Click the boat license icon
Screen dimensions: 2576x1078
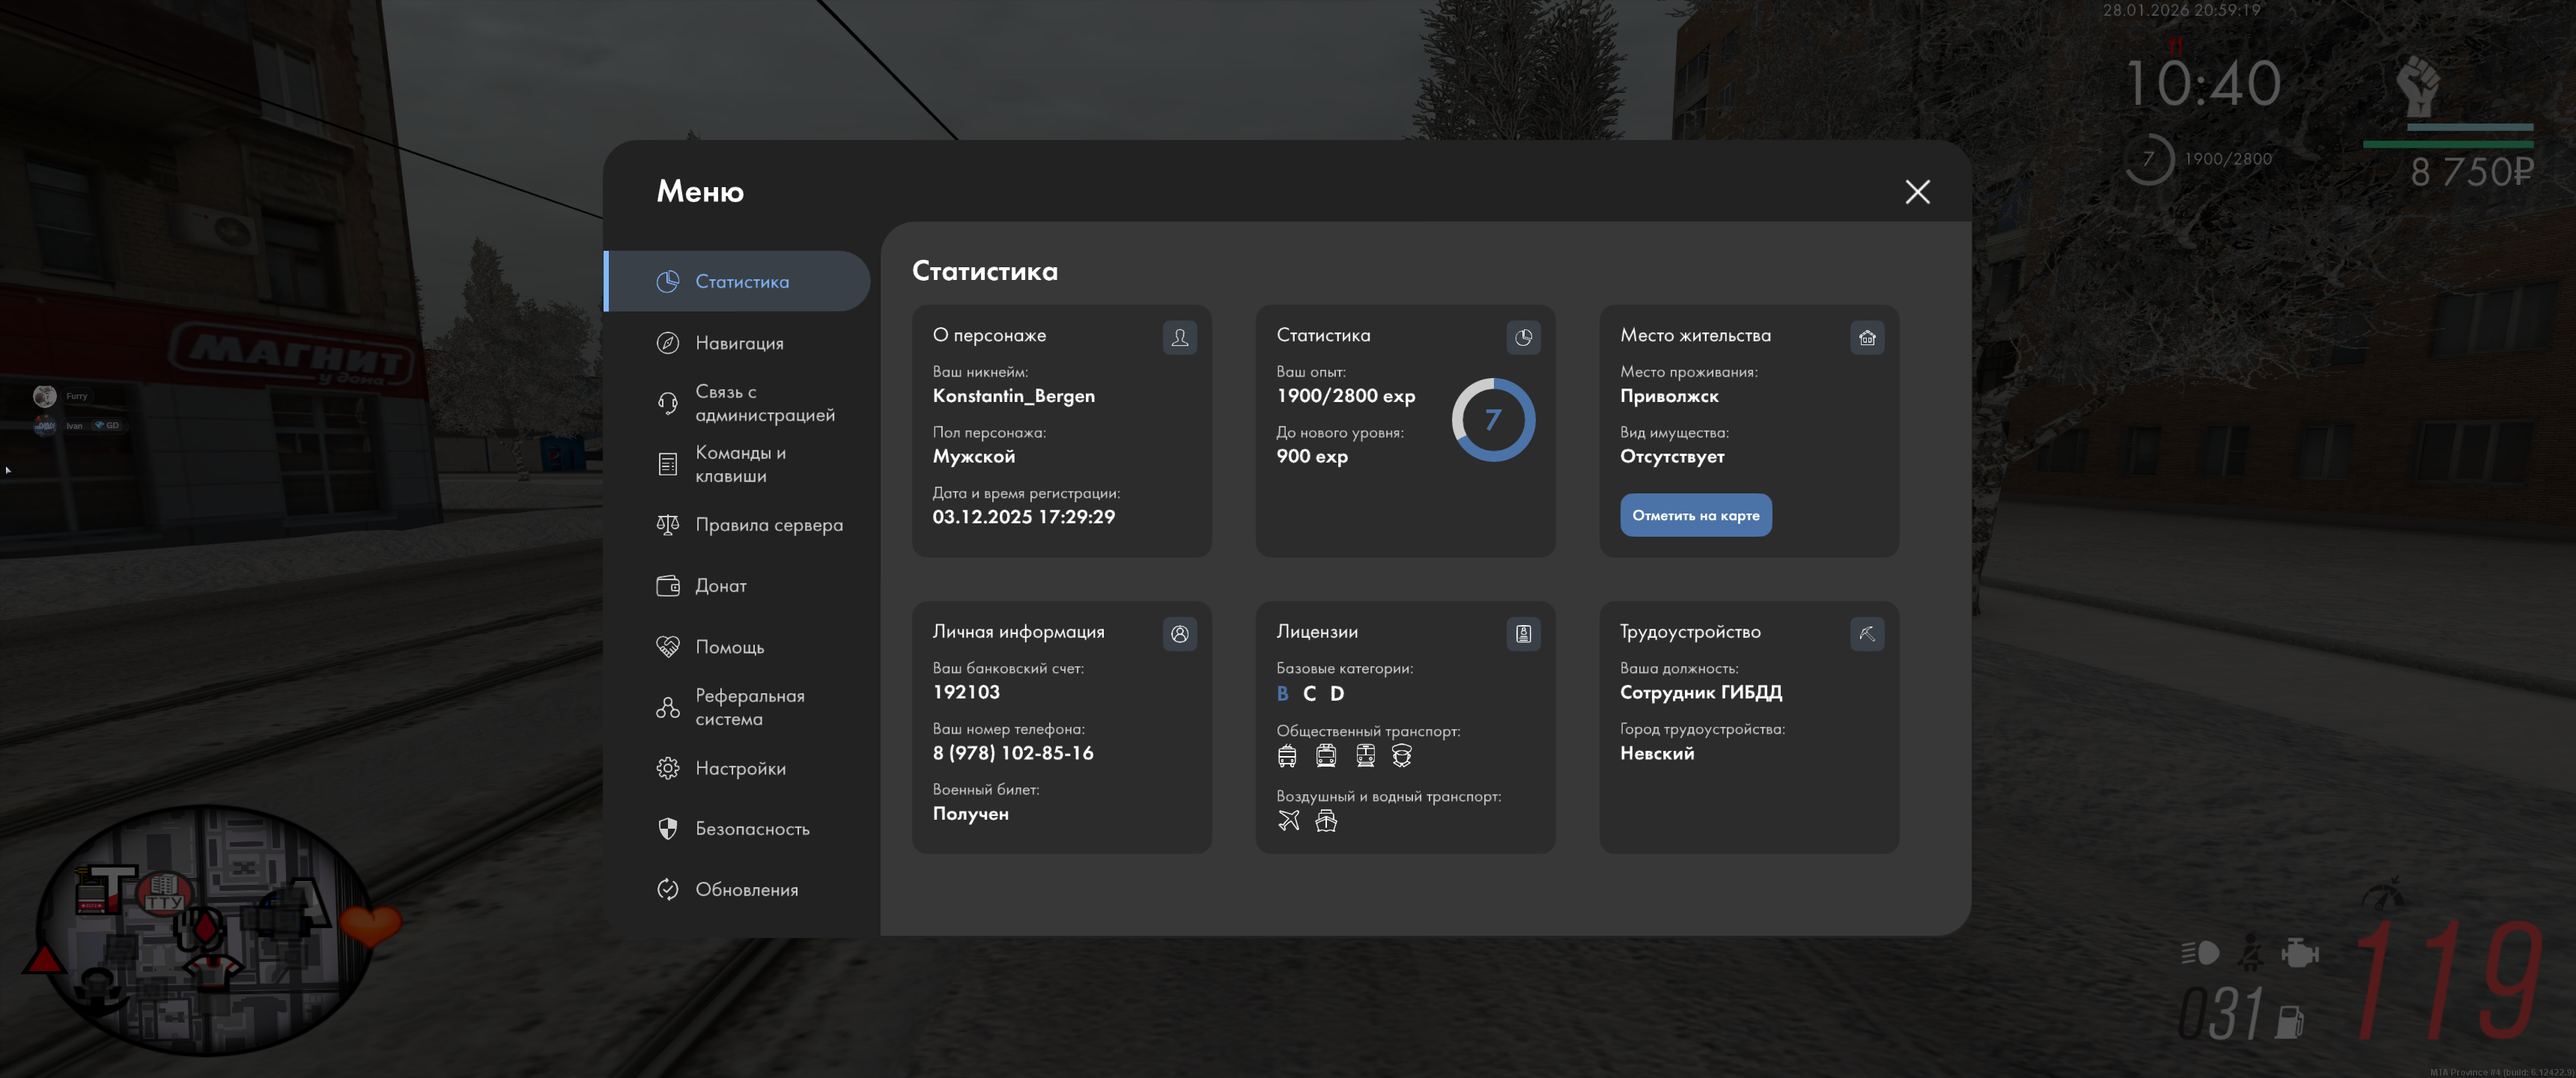tap(1326, 821)
